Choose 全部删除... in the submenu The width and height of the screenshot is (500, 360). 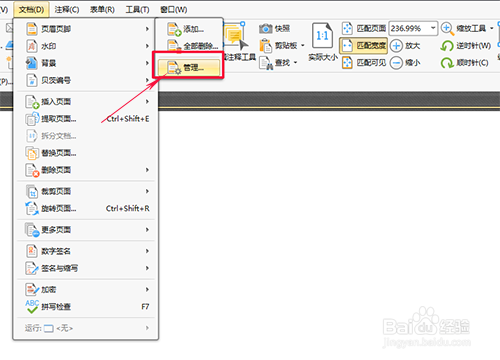click(189, 46)
